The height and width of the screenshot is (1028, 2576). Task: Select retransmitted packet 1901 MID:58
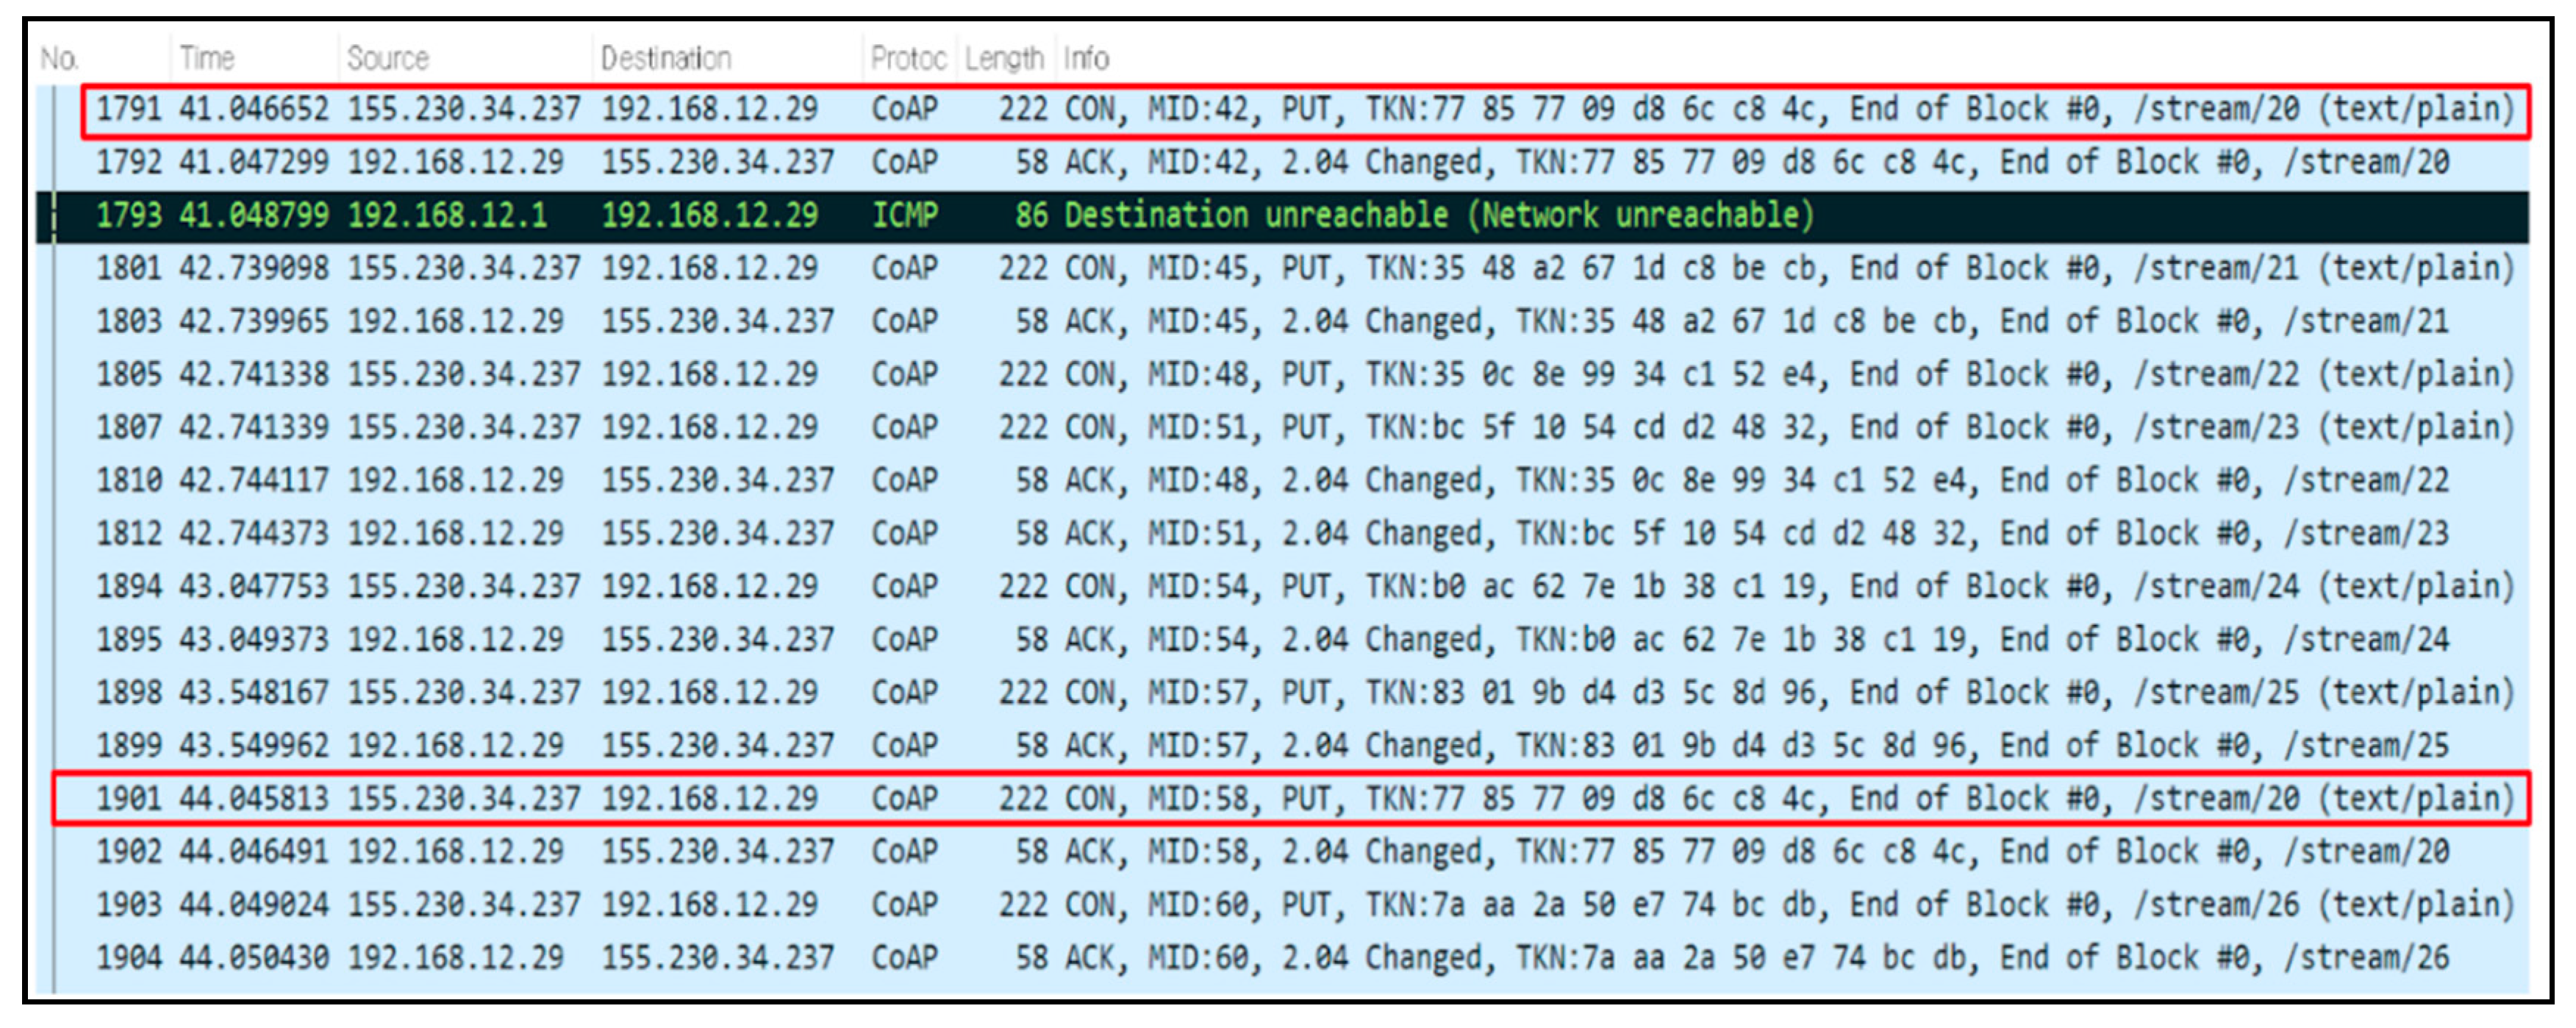(1300, 798)
